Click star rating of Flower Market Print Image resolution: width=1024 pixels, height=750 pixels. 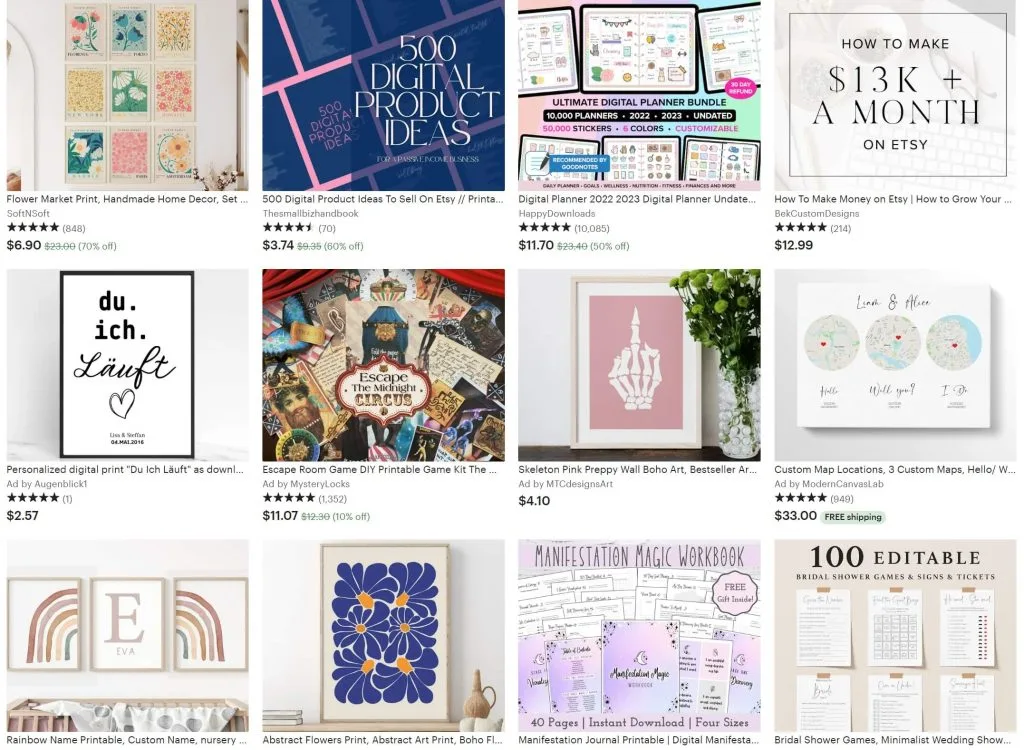pyautogui.click(x=33, y=227)
